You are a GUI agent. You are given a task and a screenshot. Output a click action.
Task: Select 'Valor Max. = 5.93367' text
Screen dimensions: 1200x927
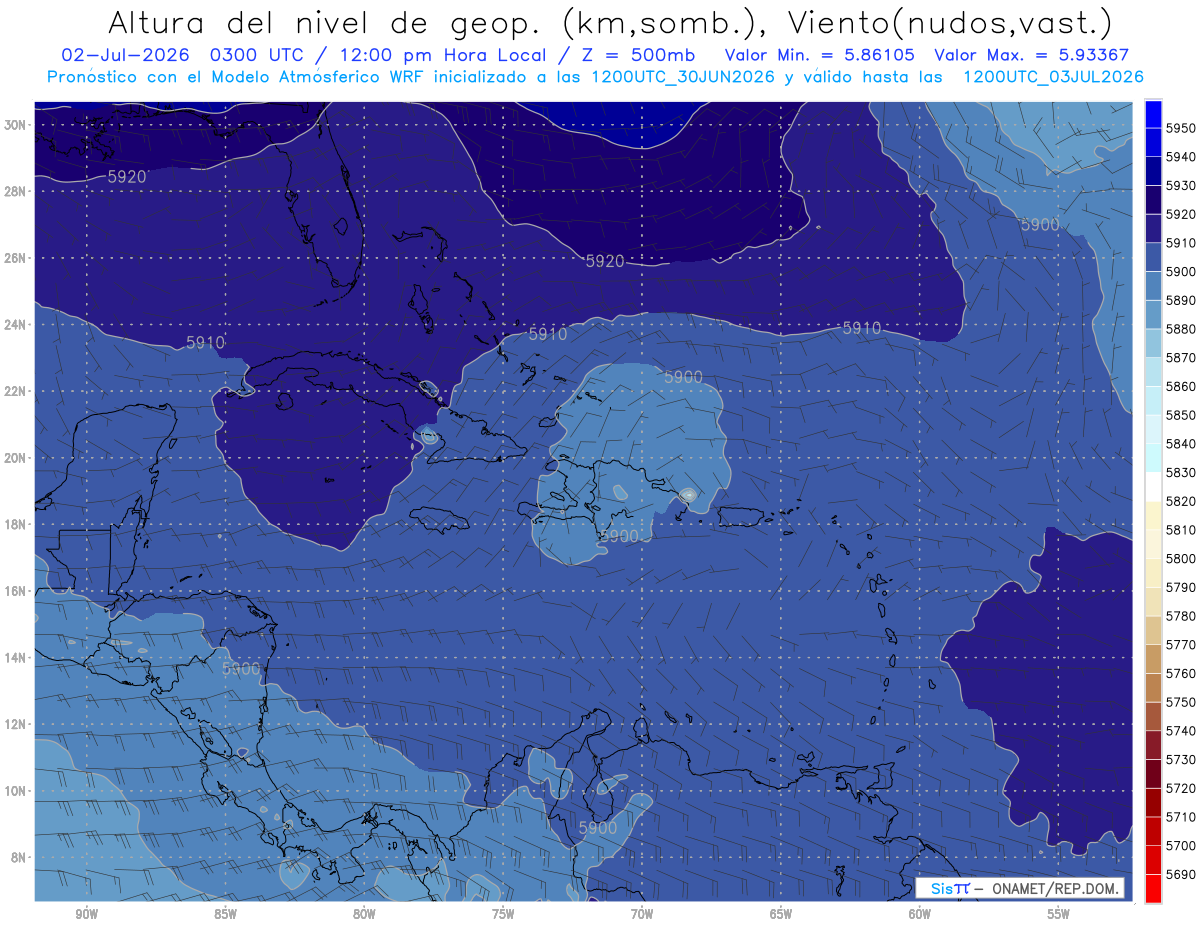[x=1031, y=55]
